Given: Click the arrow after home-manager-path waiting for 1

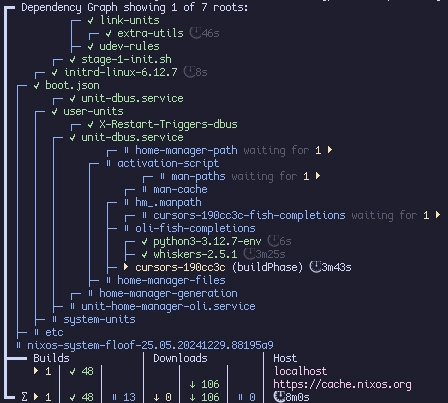Looking at the screenshot, I should click(330, 150).
